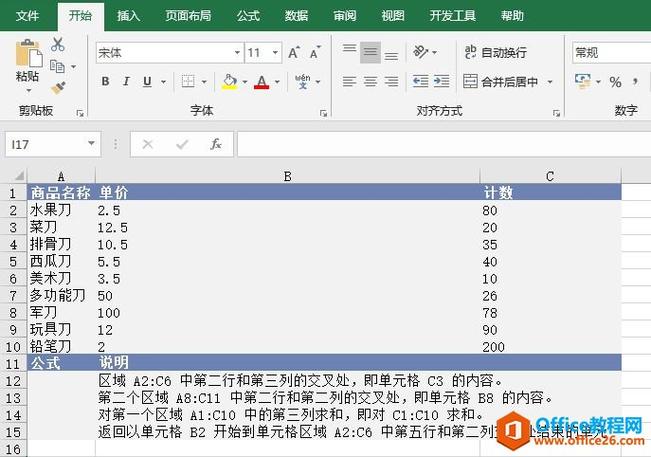Apply percent style
The image size is (651, 457).
click(x=615, y=82)
